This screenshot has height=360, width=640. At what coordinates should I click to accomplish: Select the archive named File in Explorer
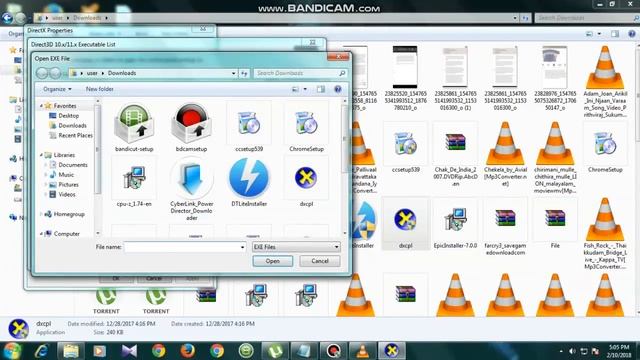555,224
